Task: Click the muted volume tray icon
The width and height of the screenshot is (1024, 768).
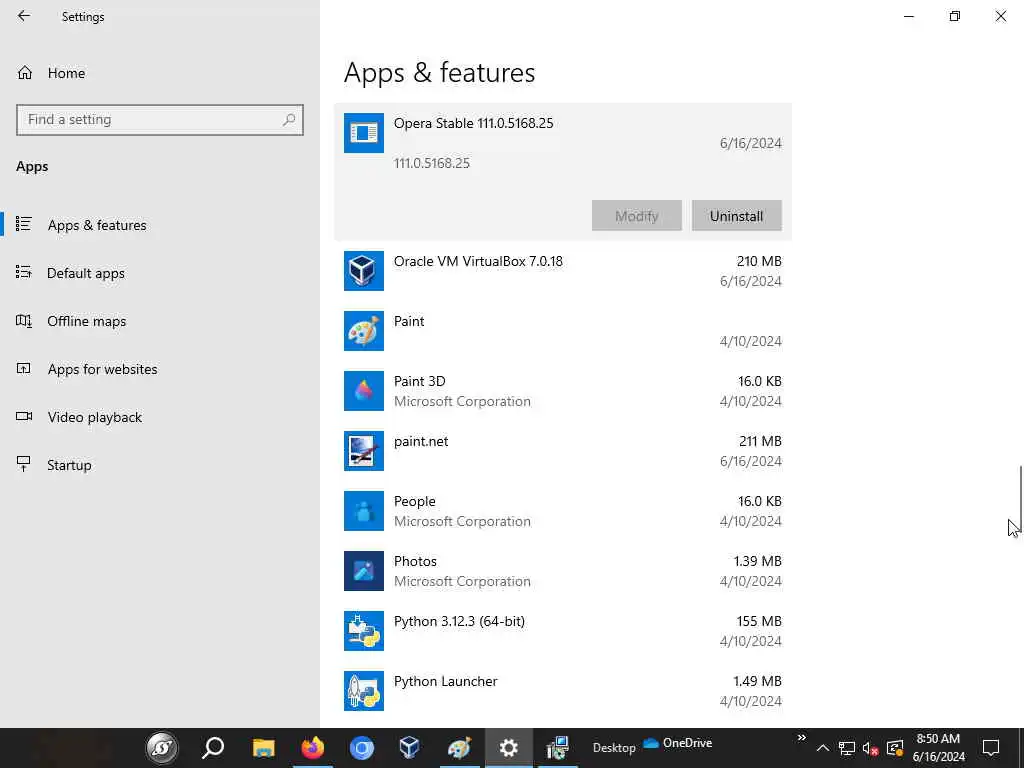Action: [870, 748]
